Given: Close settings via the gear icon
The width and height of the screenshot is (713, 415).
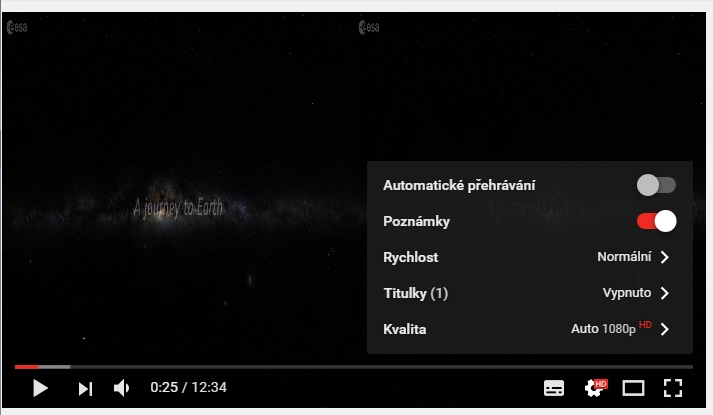Looking at the screenshot, I should (x=595, y=388).
